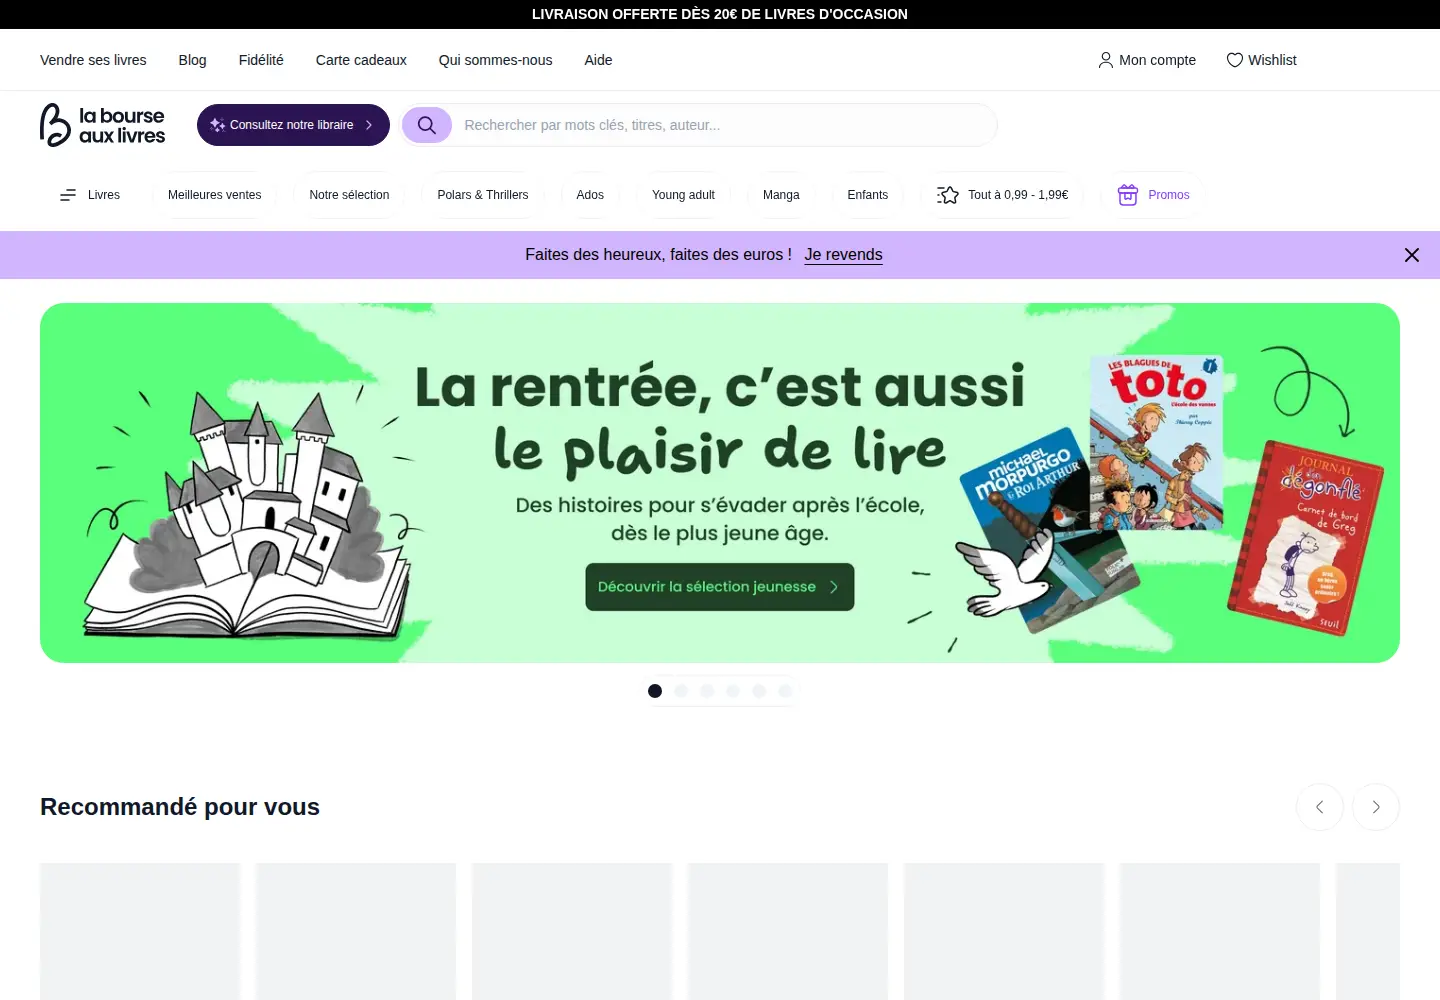
Task: Open Tout à 0,99 - 1,99€ deals
Action: [1003, 195]
